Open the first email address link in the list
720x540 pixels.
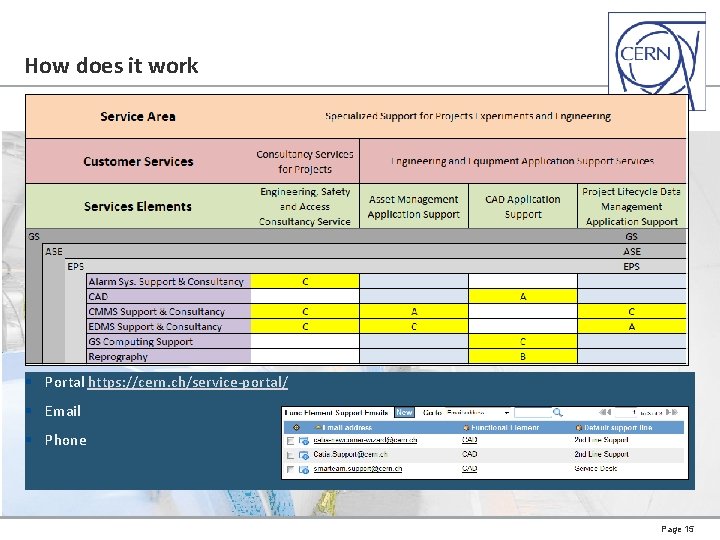pos(366,440)
